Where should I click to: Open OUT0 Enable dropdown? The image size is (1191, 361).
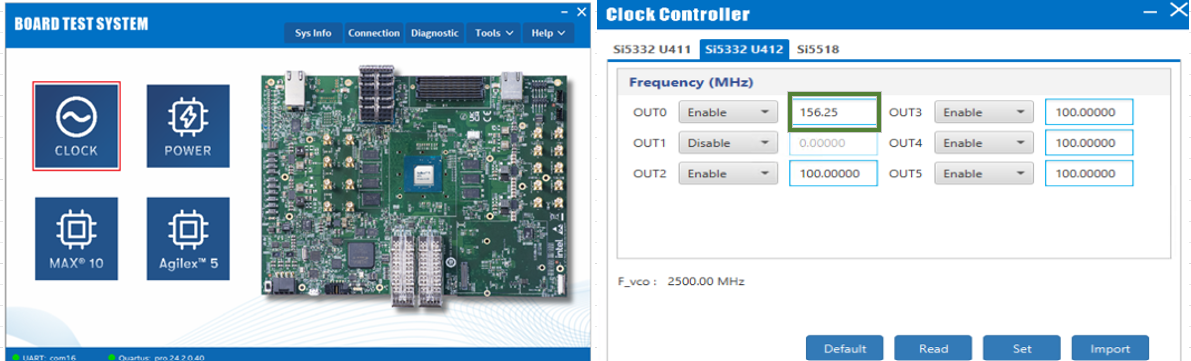728,112
